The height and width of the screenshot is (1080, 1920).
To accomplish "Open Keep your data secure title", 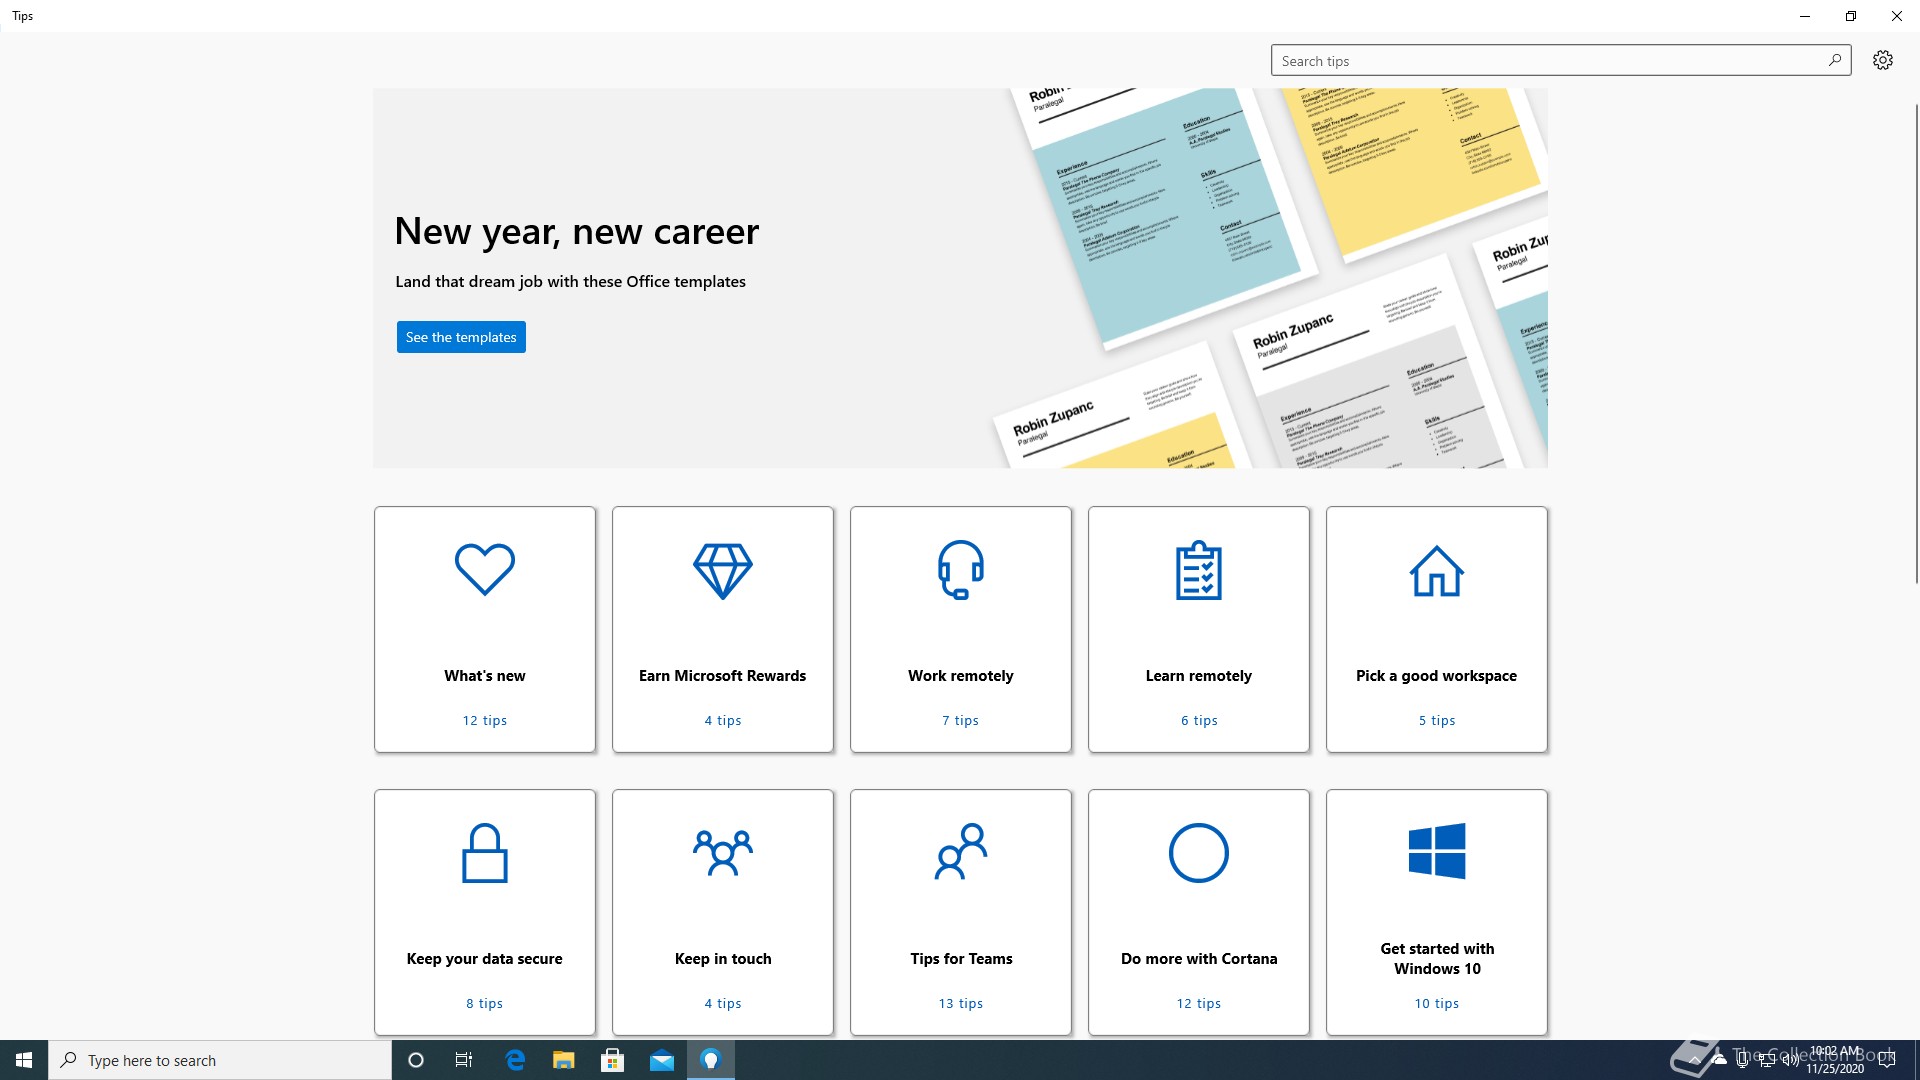I will click(485, 959).
